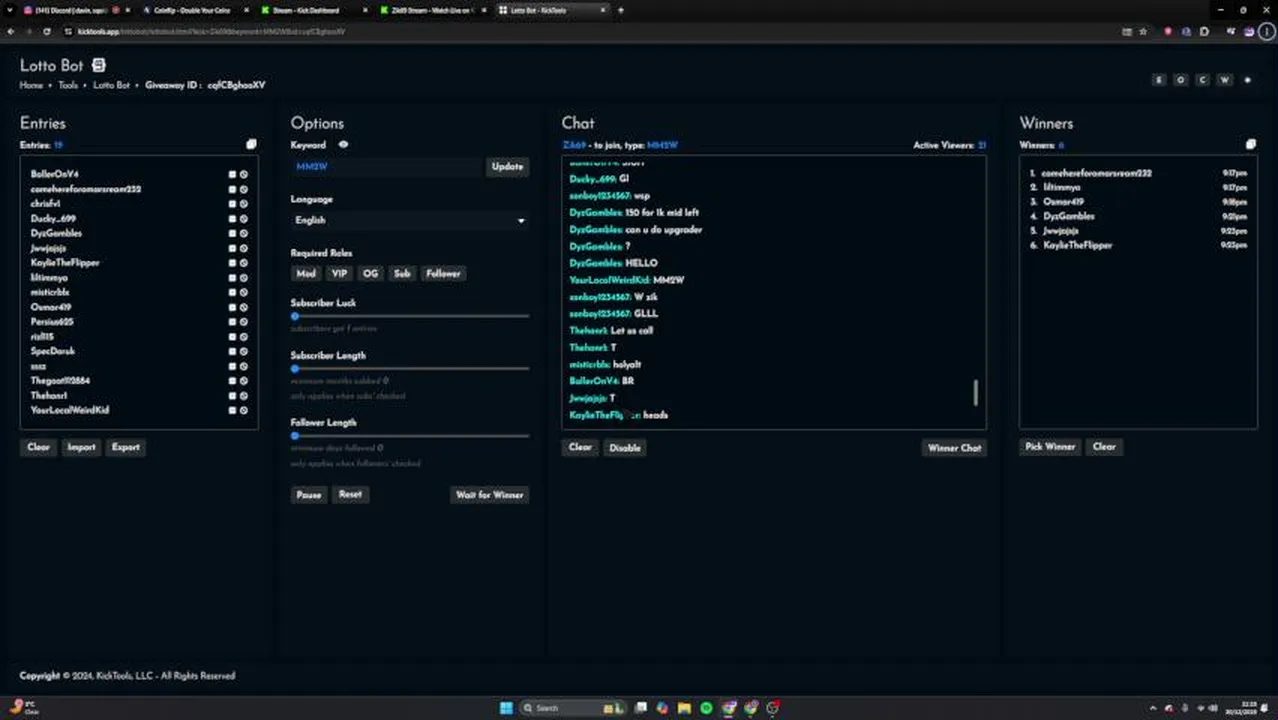Ban DyzGambles from the entries list

coord(243,233)
